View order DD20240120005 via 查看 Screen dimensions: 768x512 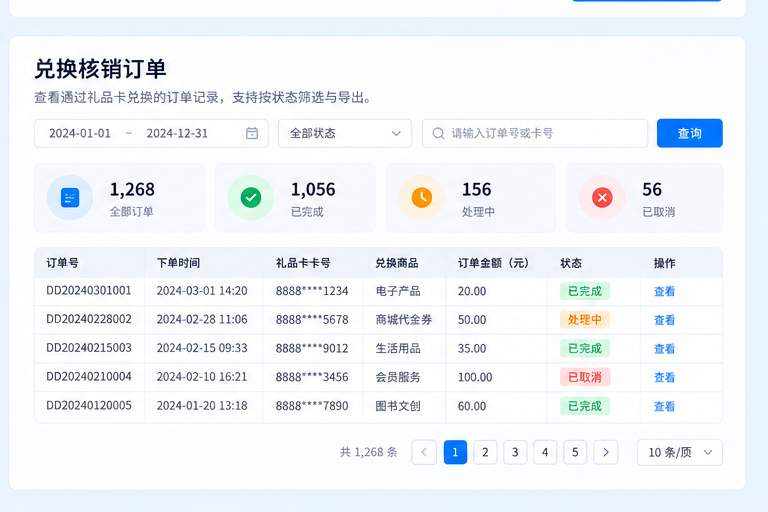pos(664,406)
